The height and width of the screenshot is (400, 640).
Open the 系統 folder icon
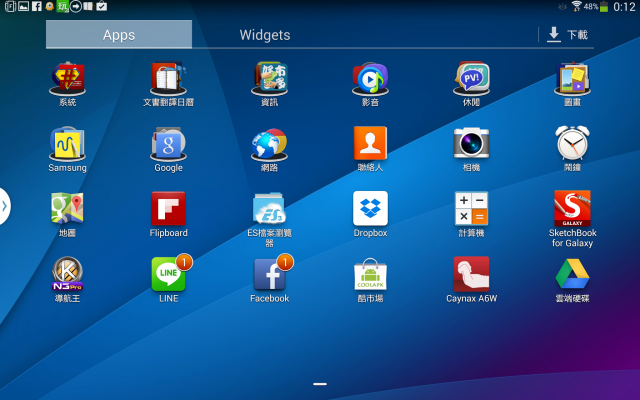coord(67,79)
